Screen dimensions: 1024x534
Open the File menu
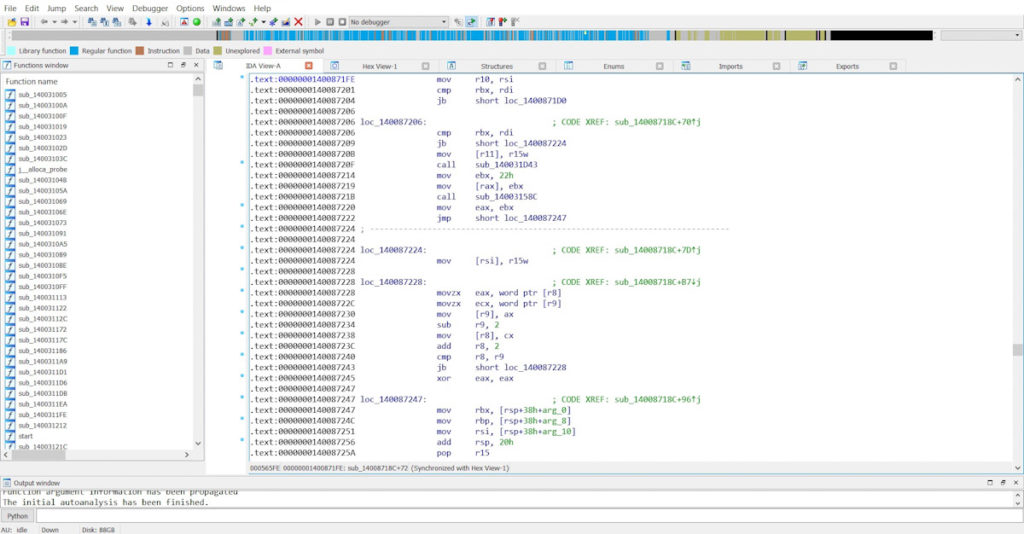click(10, 8)
